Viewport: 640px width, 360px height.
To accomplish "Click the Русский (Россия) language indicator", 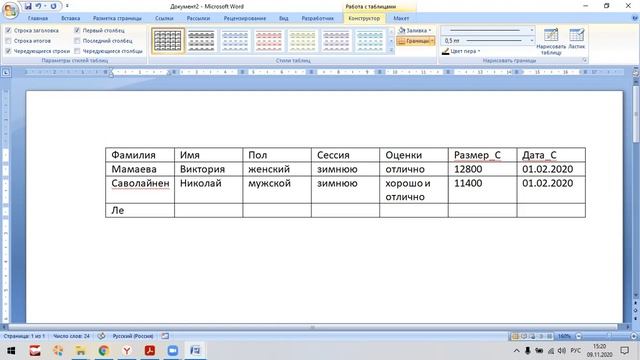I will tap(133, 336).
